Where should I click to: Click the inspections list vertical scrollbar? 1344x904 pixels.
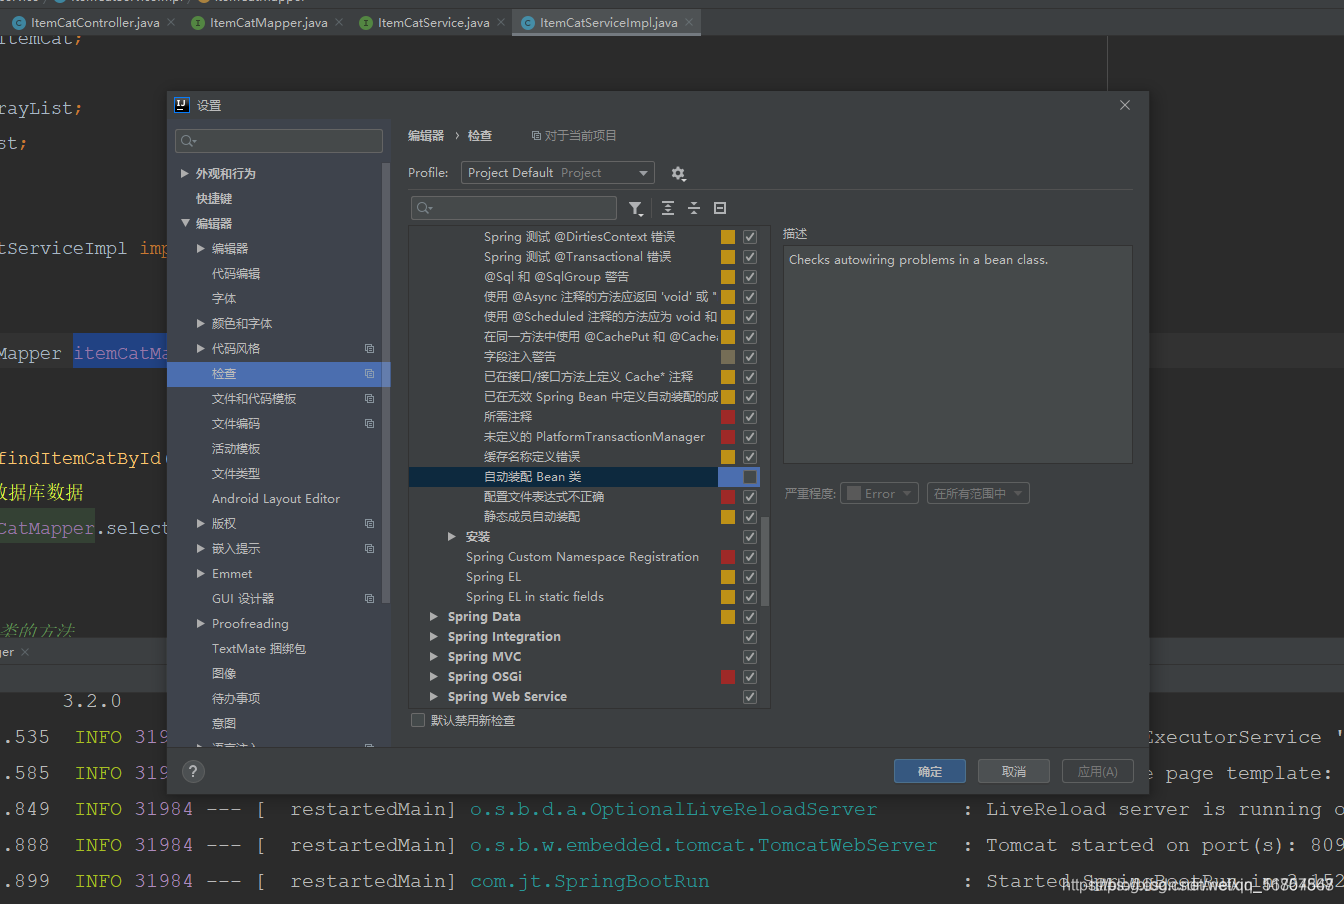(765, 561)
